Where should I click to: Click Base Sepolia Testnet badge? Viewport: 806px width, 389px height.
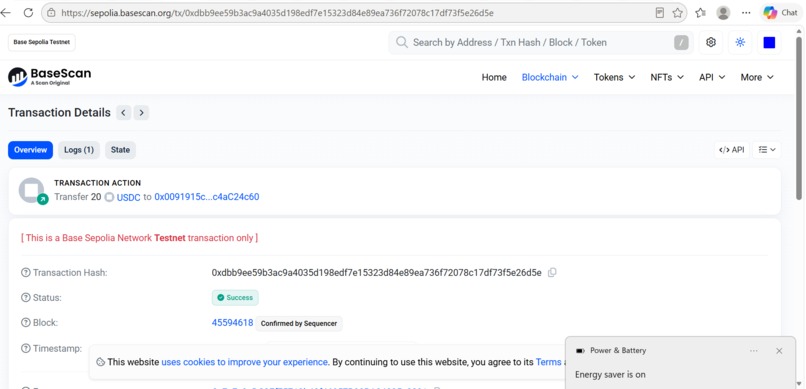pos(42,43)
